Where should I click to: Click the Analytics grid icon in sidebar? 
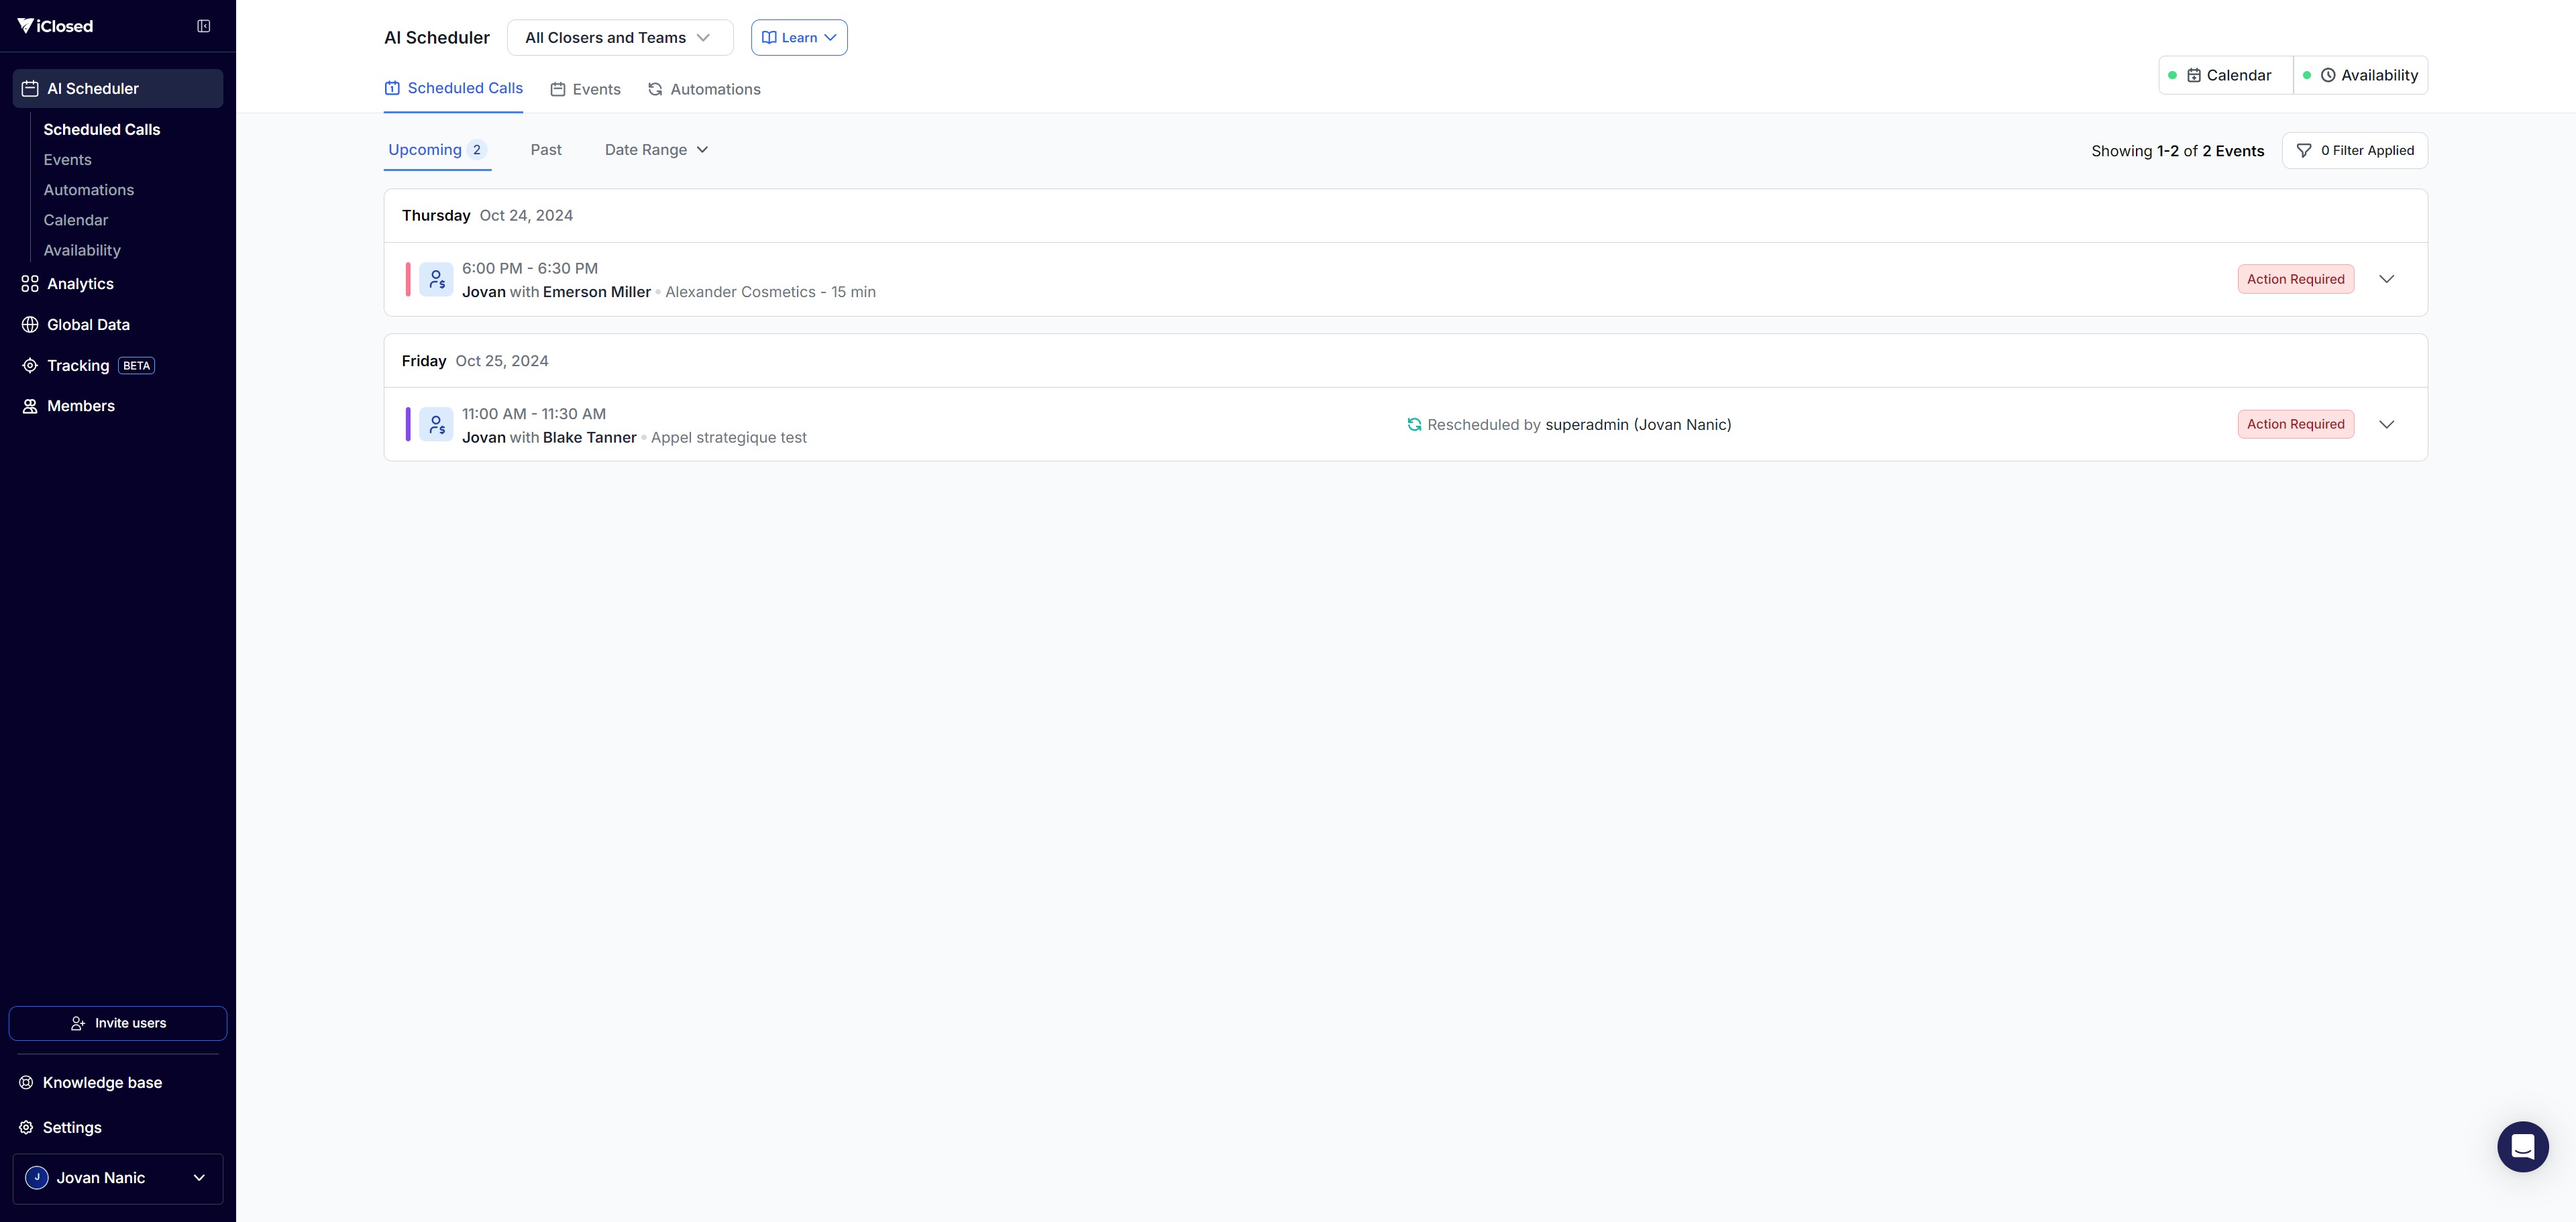click(30, 284)
